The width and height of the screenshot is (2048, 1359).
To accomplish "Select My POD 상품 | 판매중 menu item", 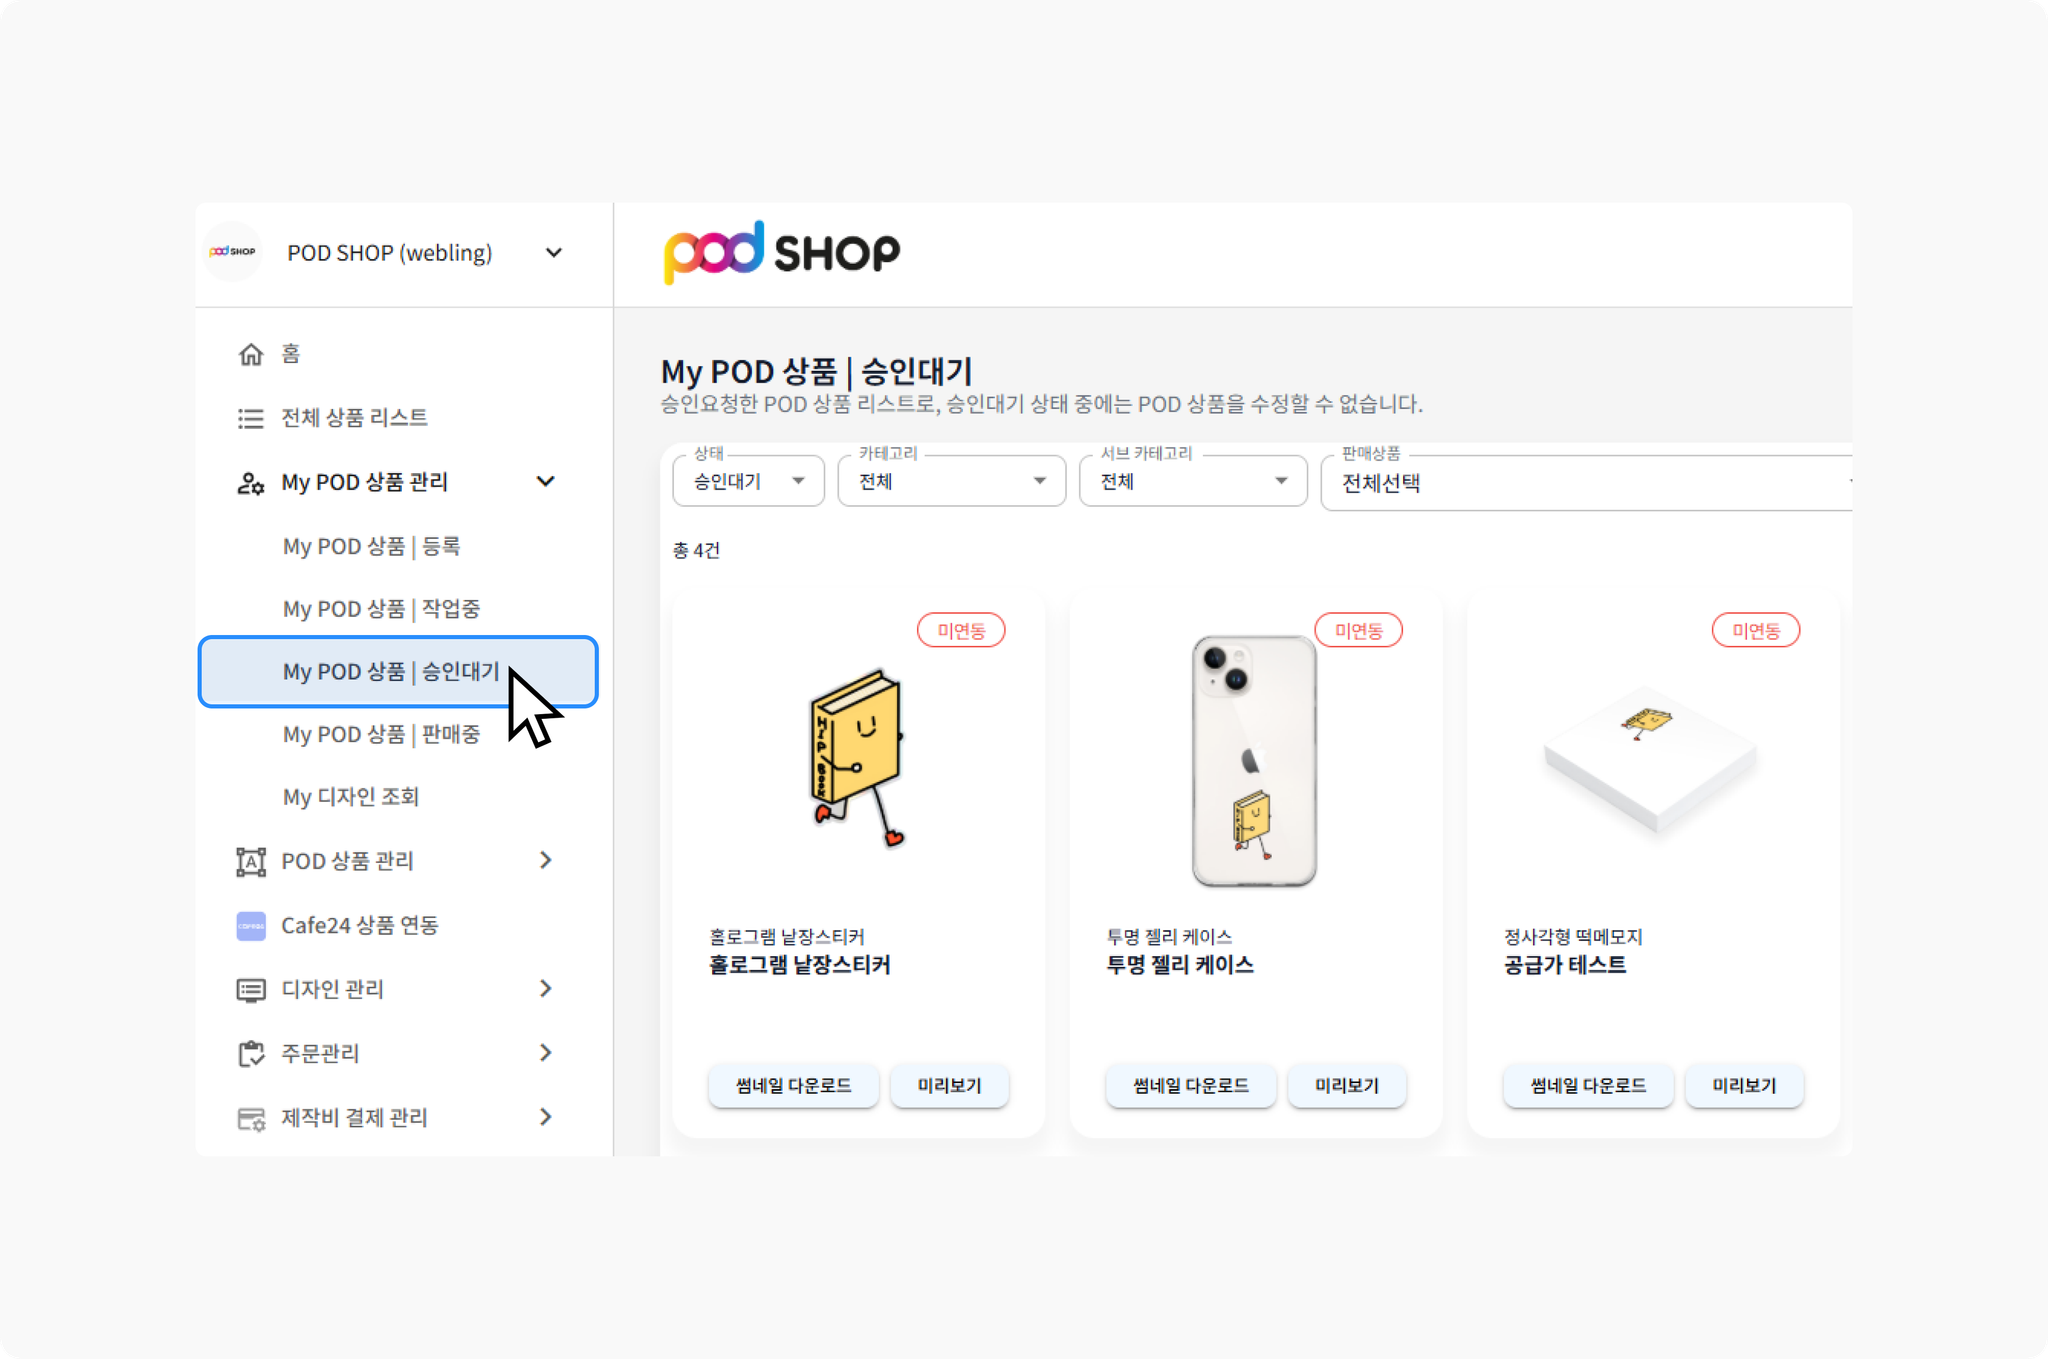I will coord(381,734).
